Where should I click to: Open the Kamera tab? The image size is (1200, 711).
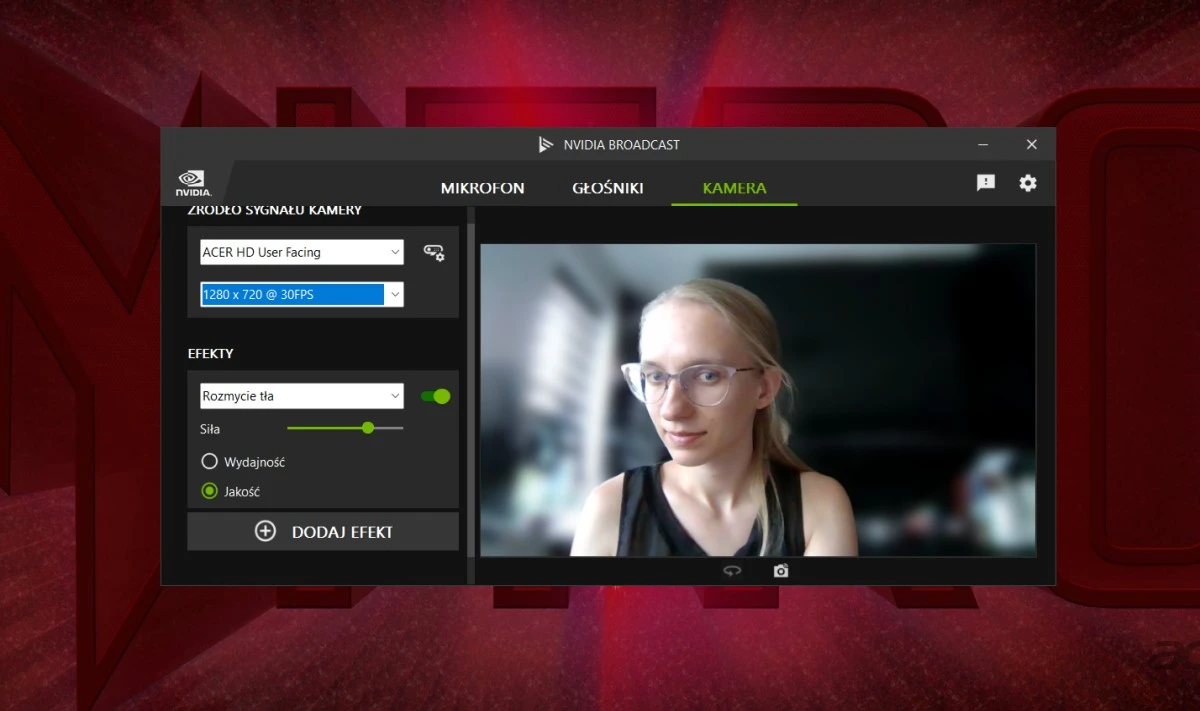click(x=734, y=188)
